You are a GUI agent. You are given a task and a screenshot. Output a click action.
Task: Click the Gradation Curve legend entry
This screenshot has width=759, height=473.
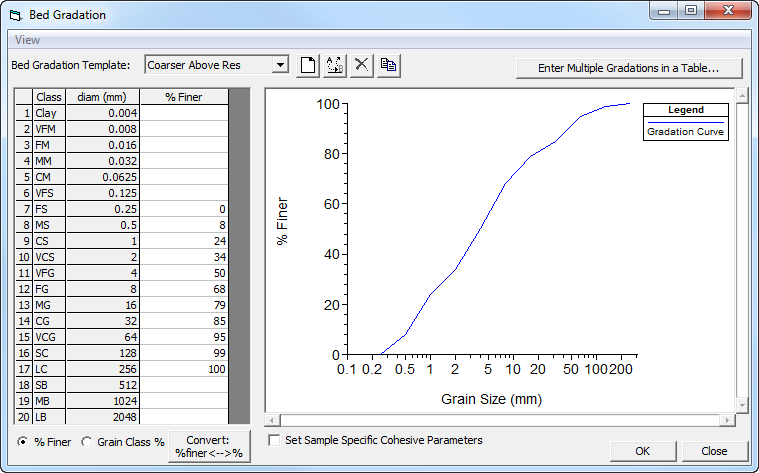(685, 131)
